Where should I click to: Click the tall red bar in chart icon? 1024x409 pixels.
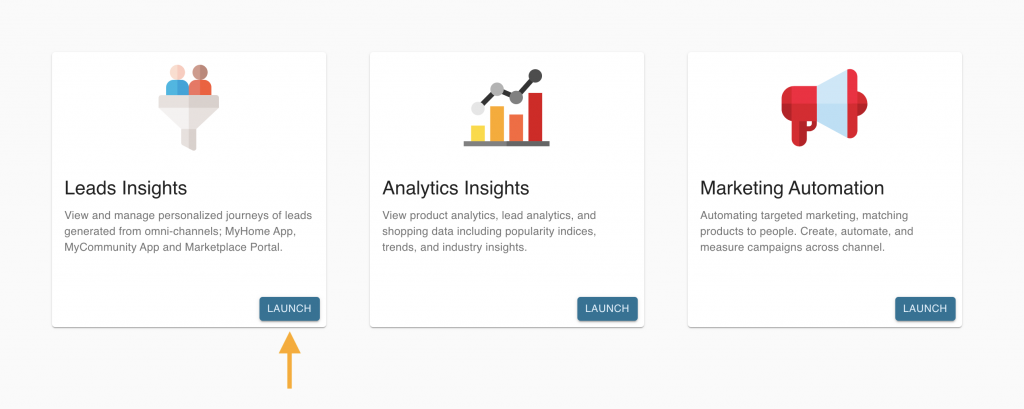[536, 117]
